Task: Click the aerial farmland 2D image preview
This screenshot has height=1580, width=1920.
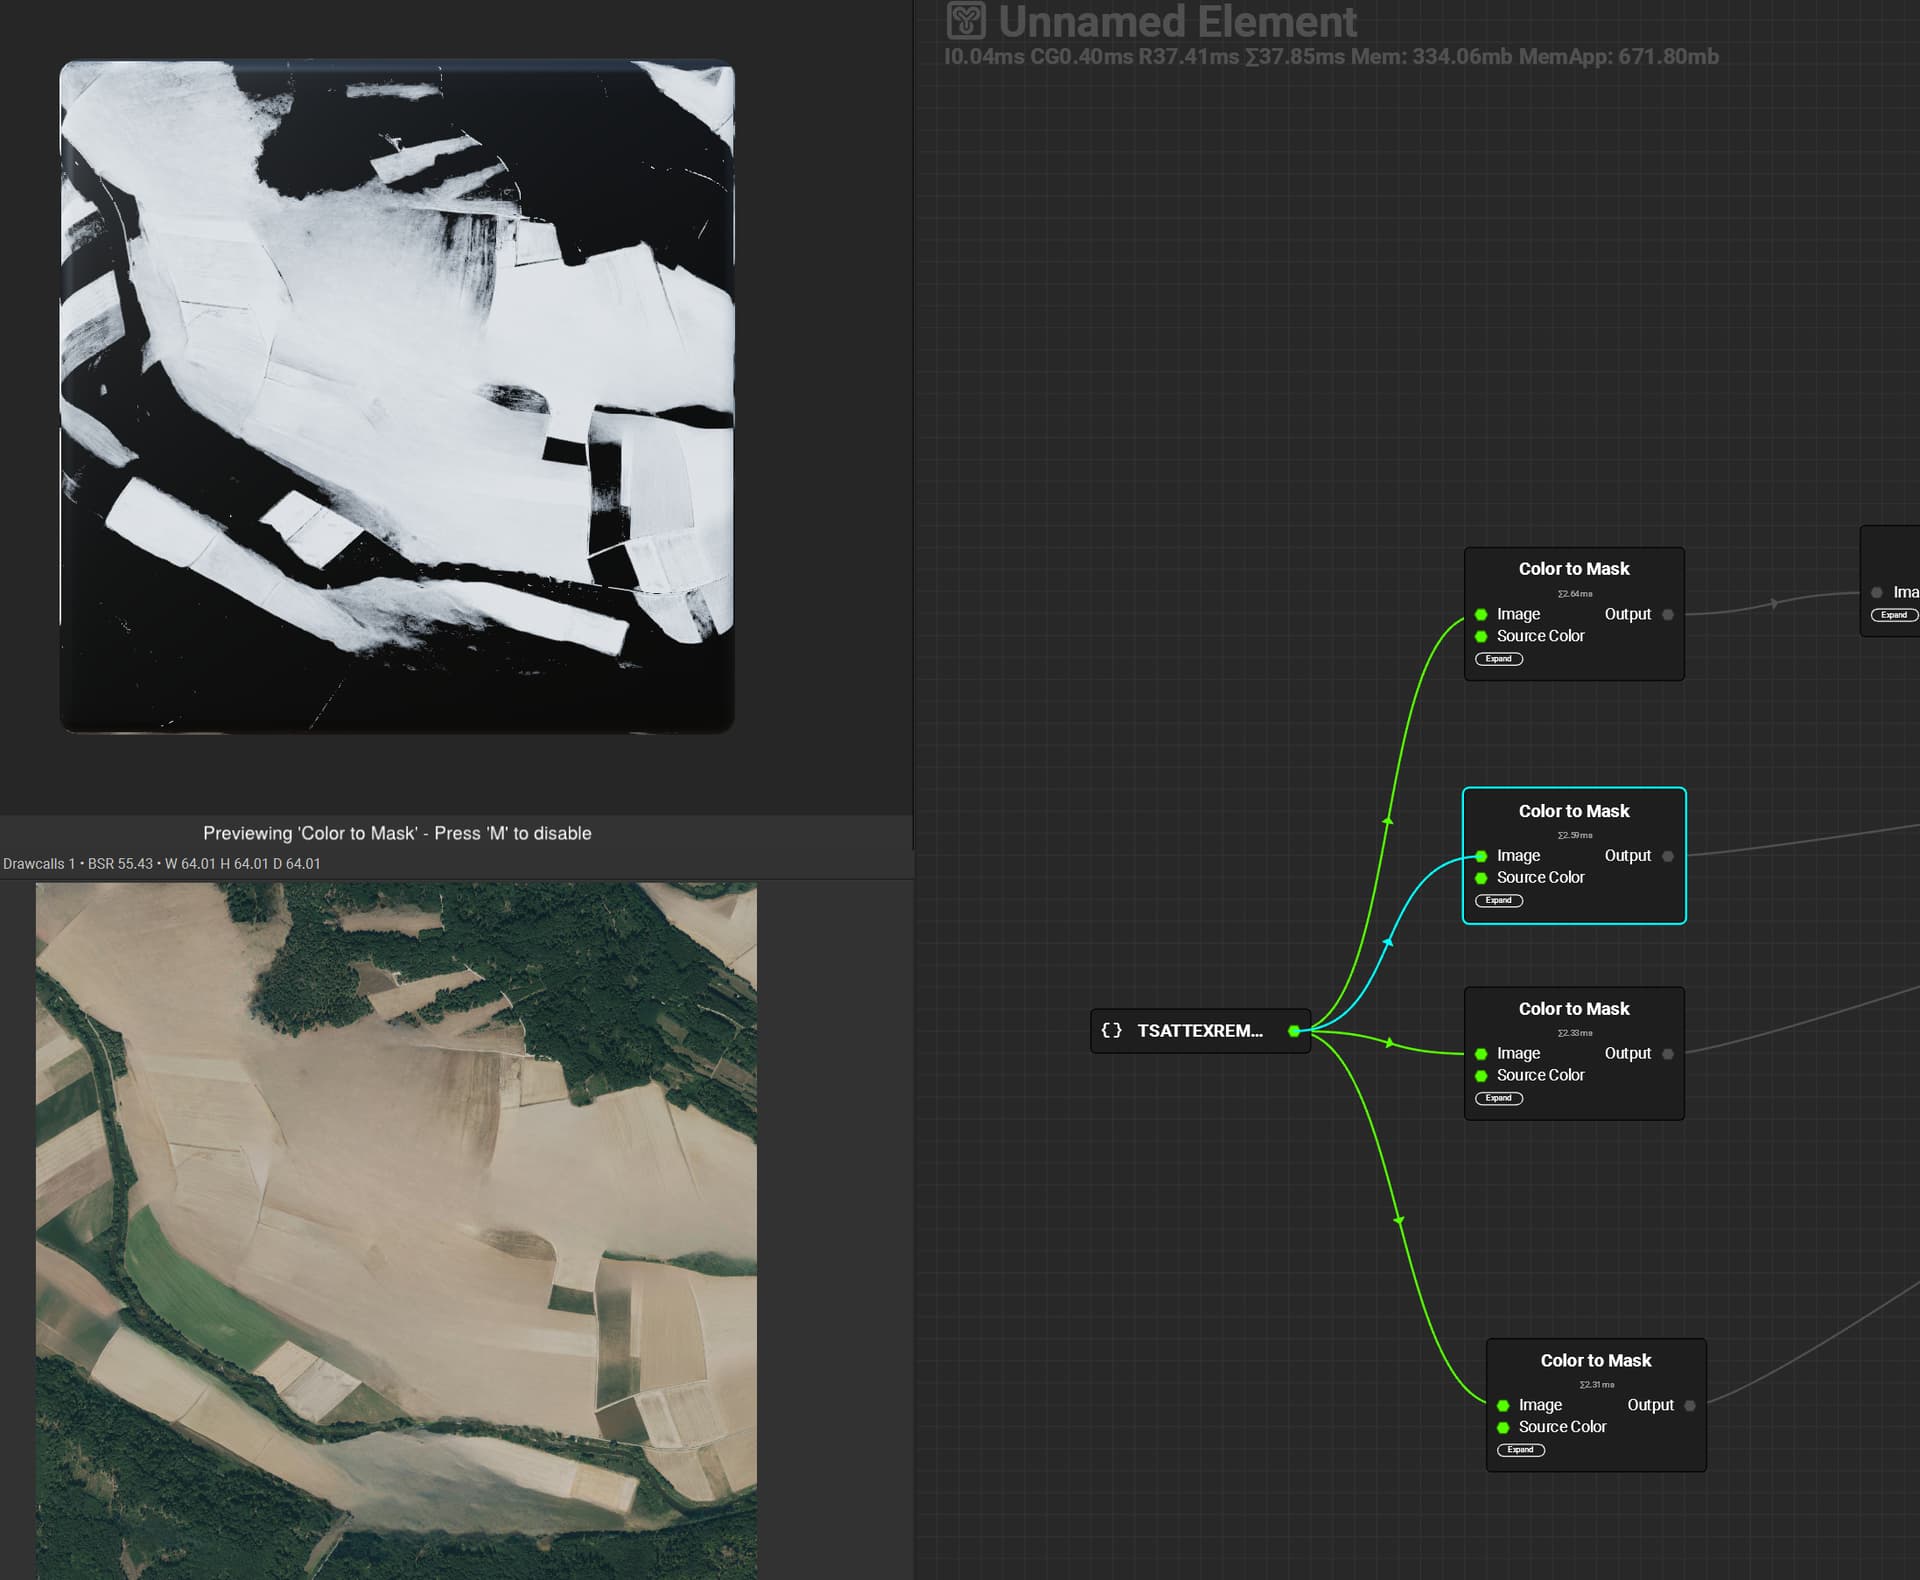Action: (x=396, y=1230)
